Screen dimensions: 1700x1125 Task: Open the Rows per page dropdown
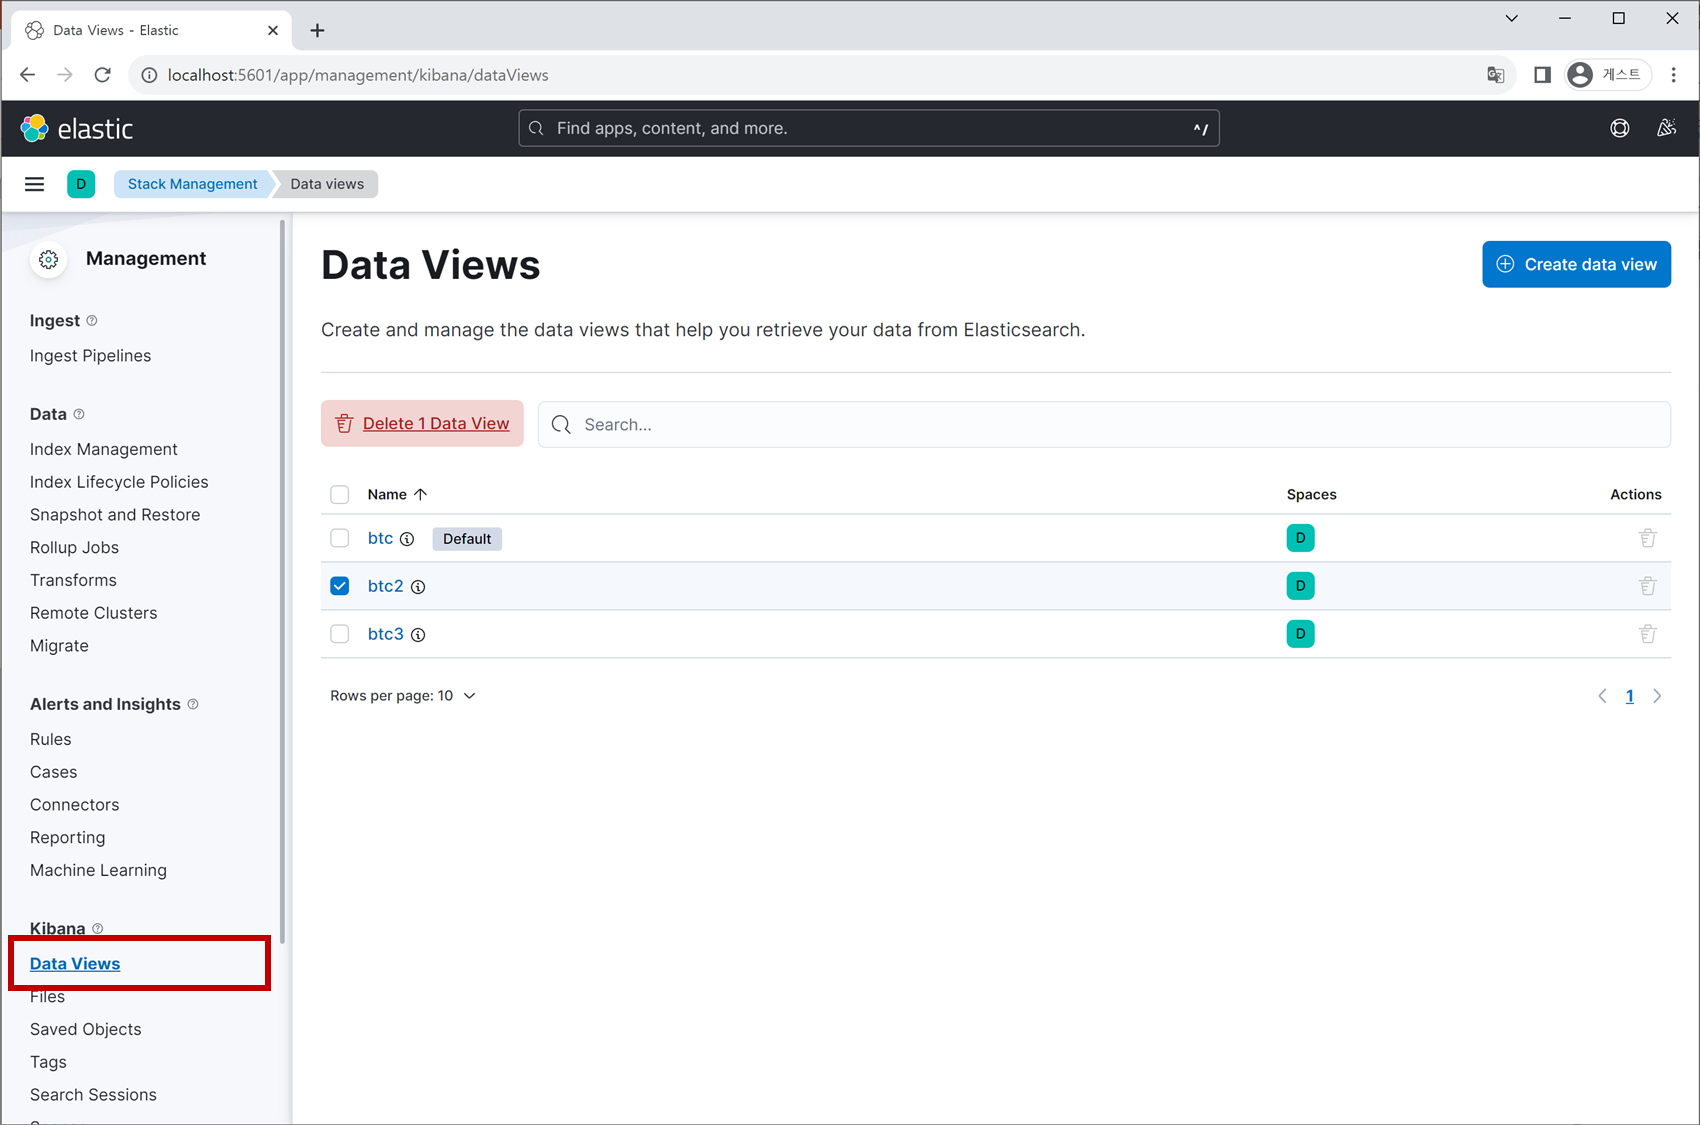click(x=403, y=696)
